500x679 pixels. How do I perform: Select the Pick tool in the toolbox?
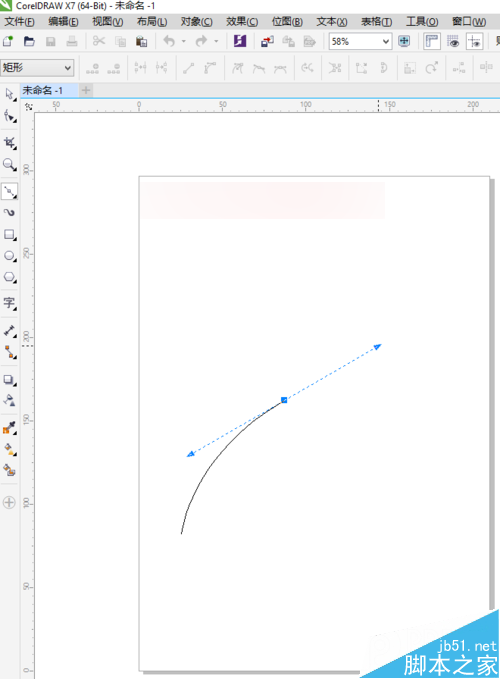[x=10, y=94]
